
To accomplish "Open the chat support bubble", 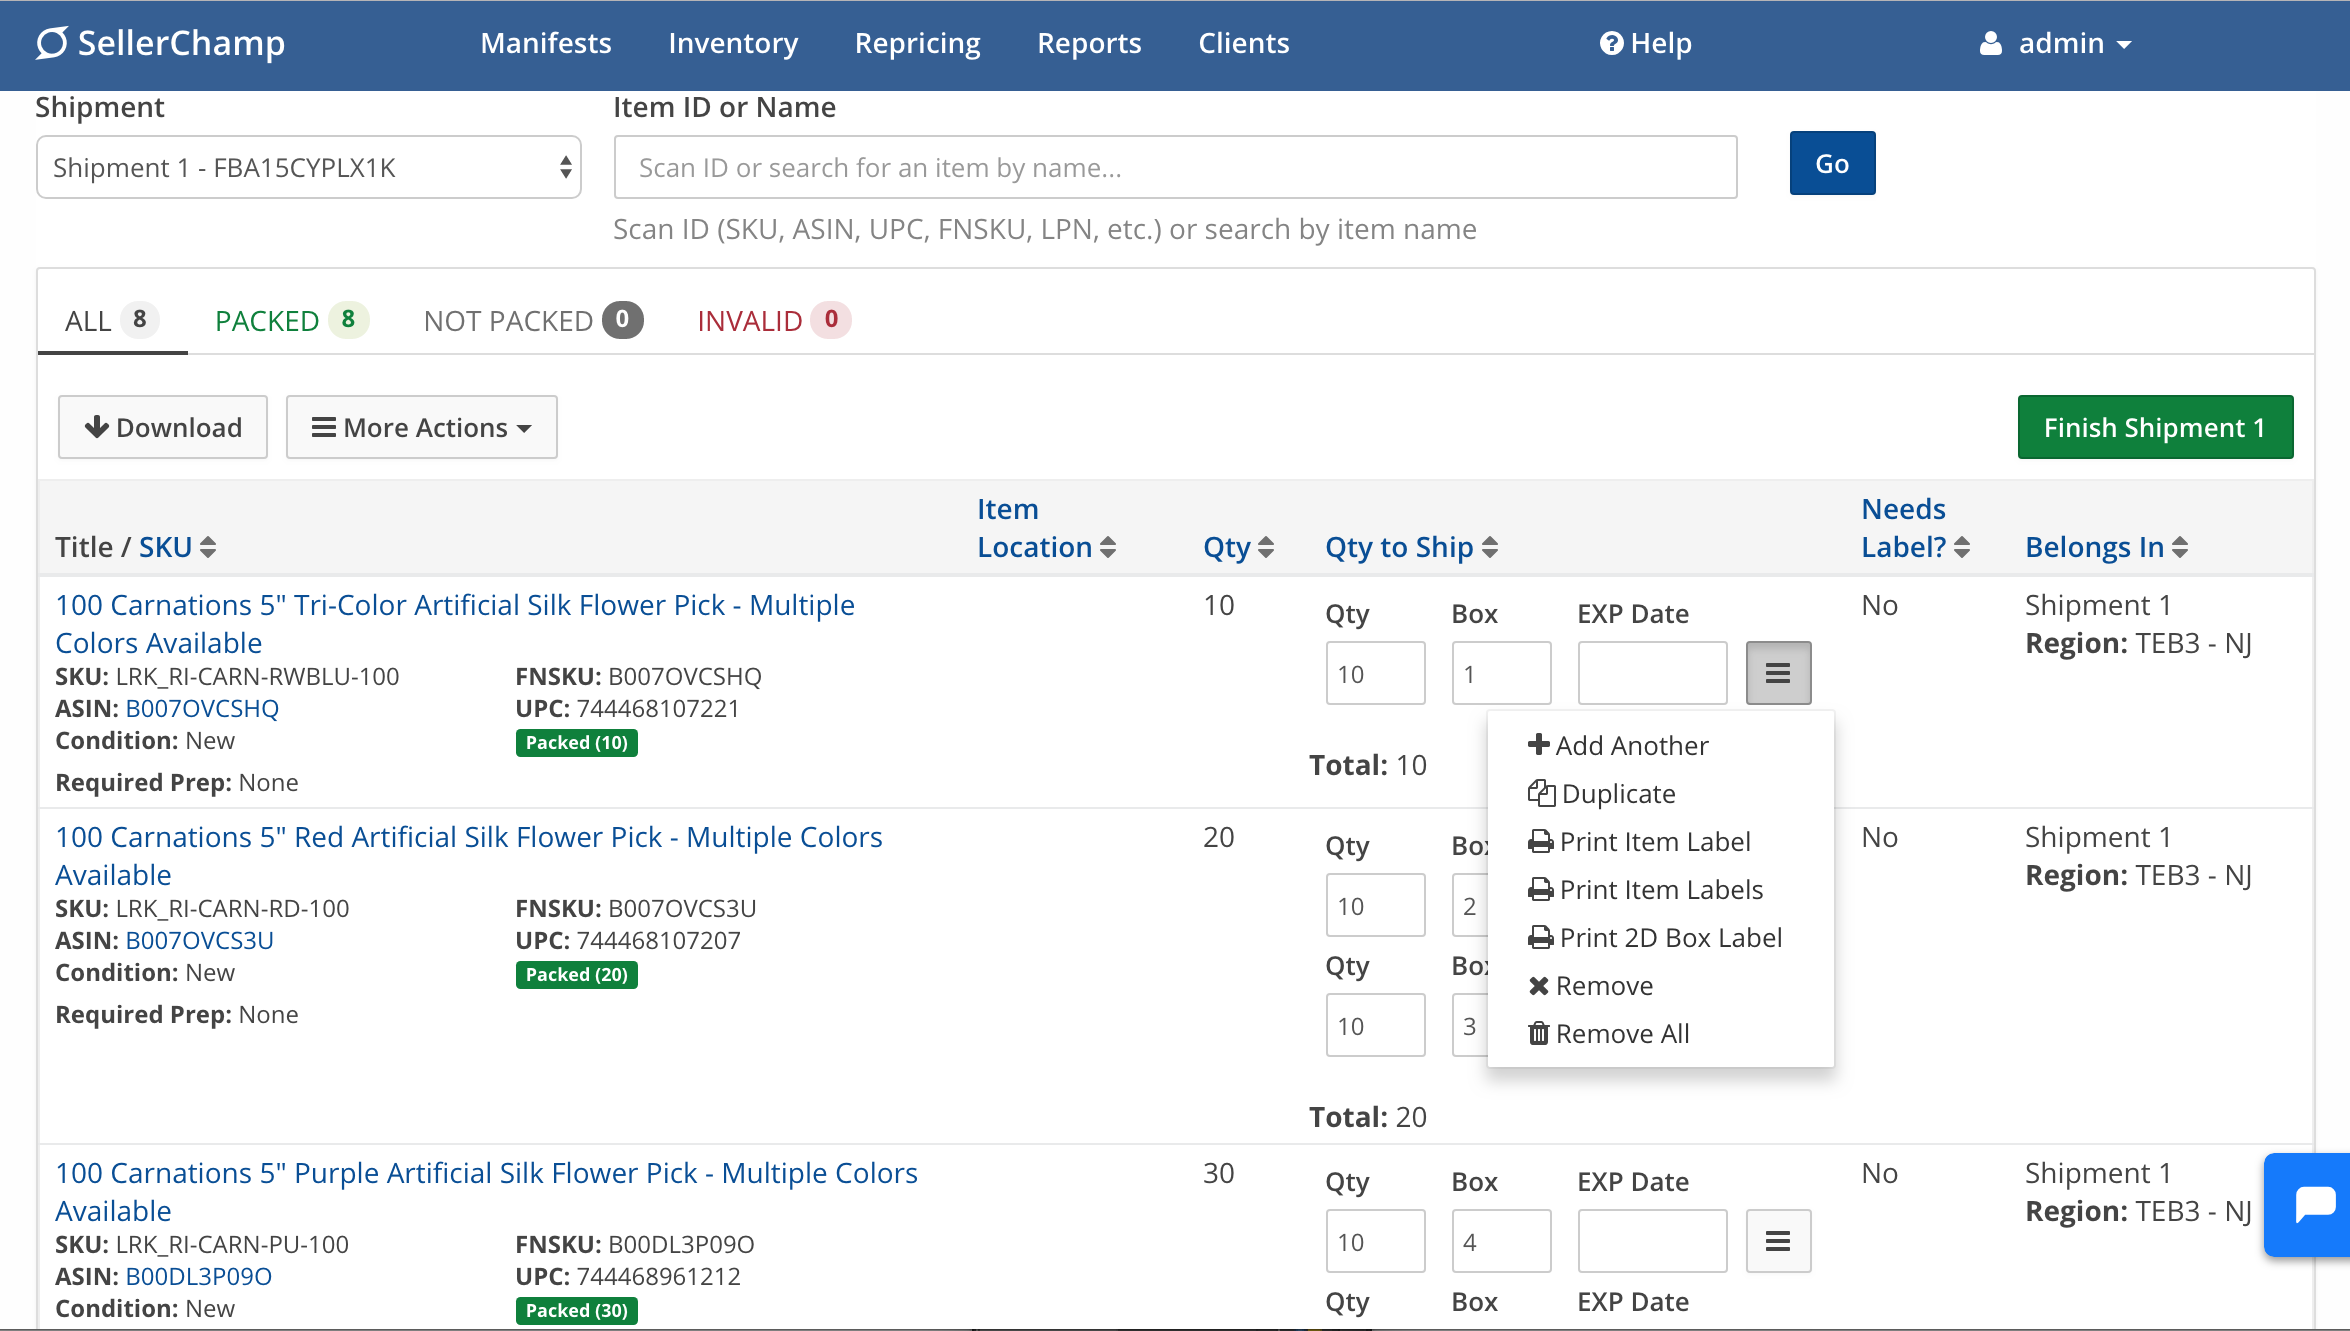I will pos(2314,1203).
